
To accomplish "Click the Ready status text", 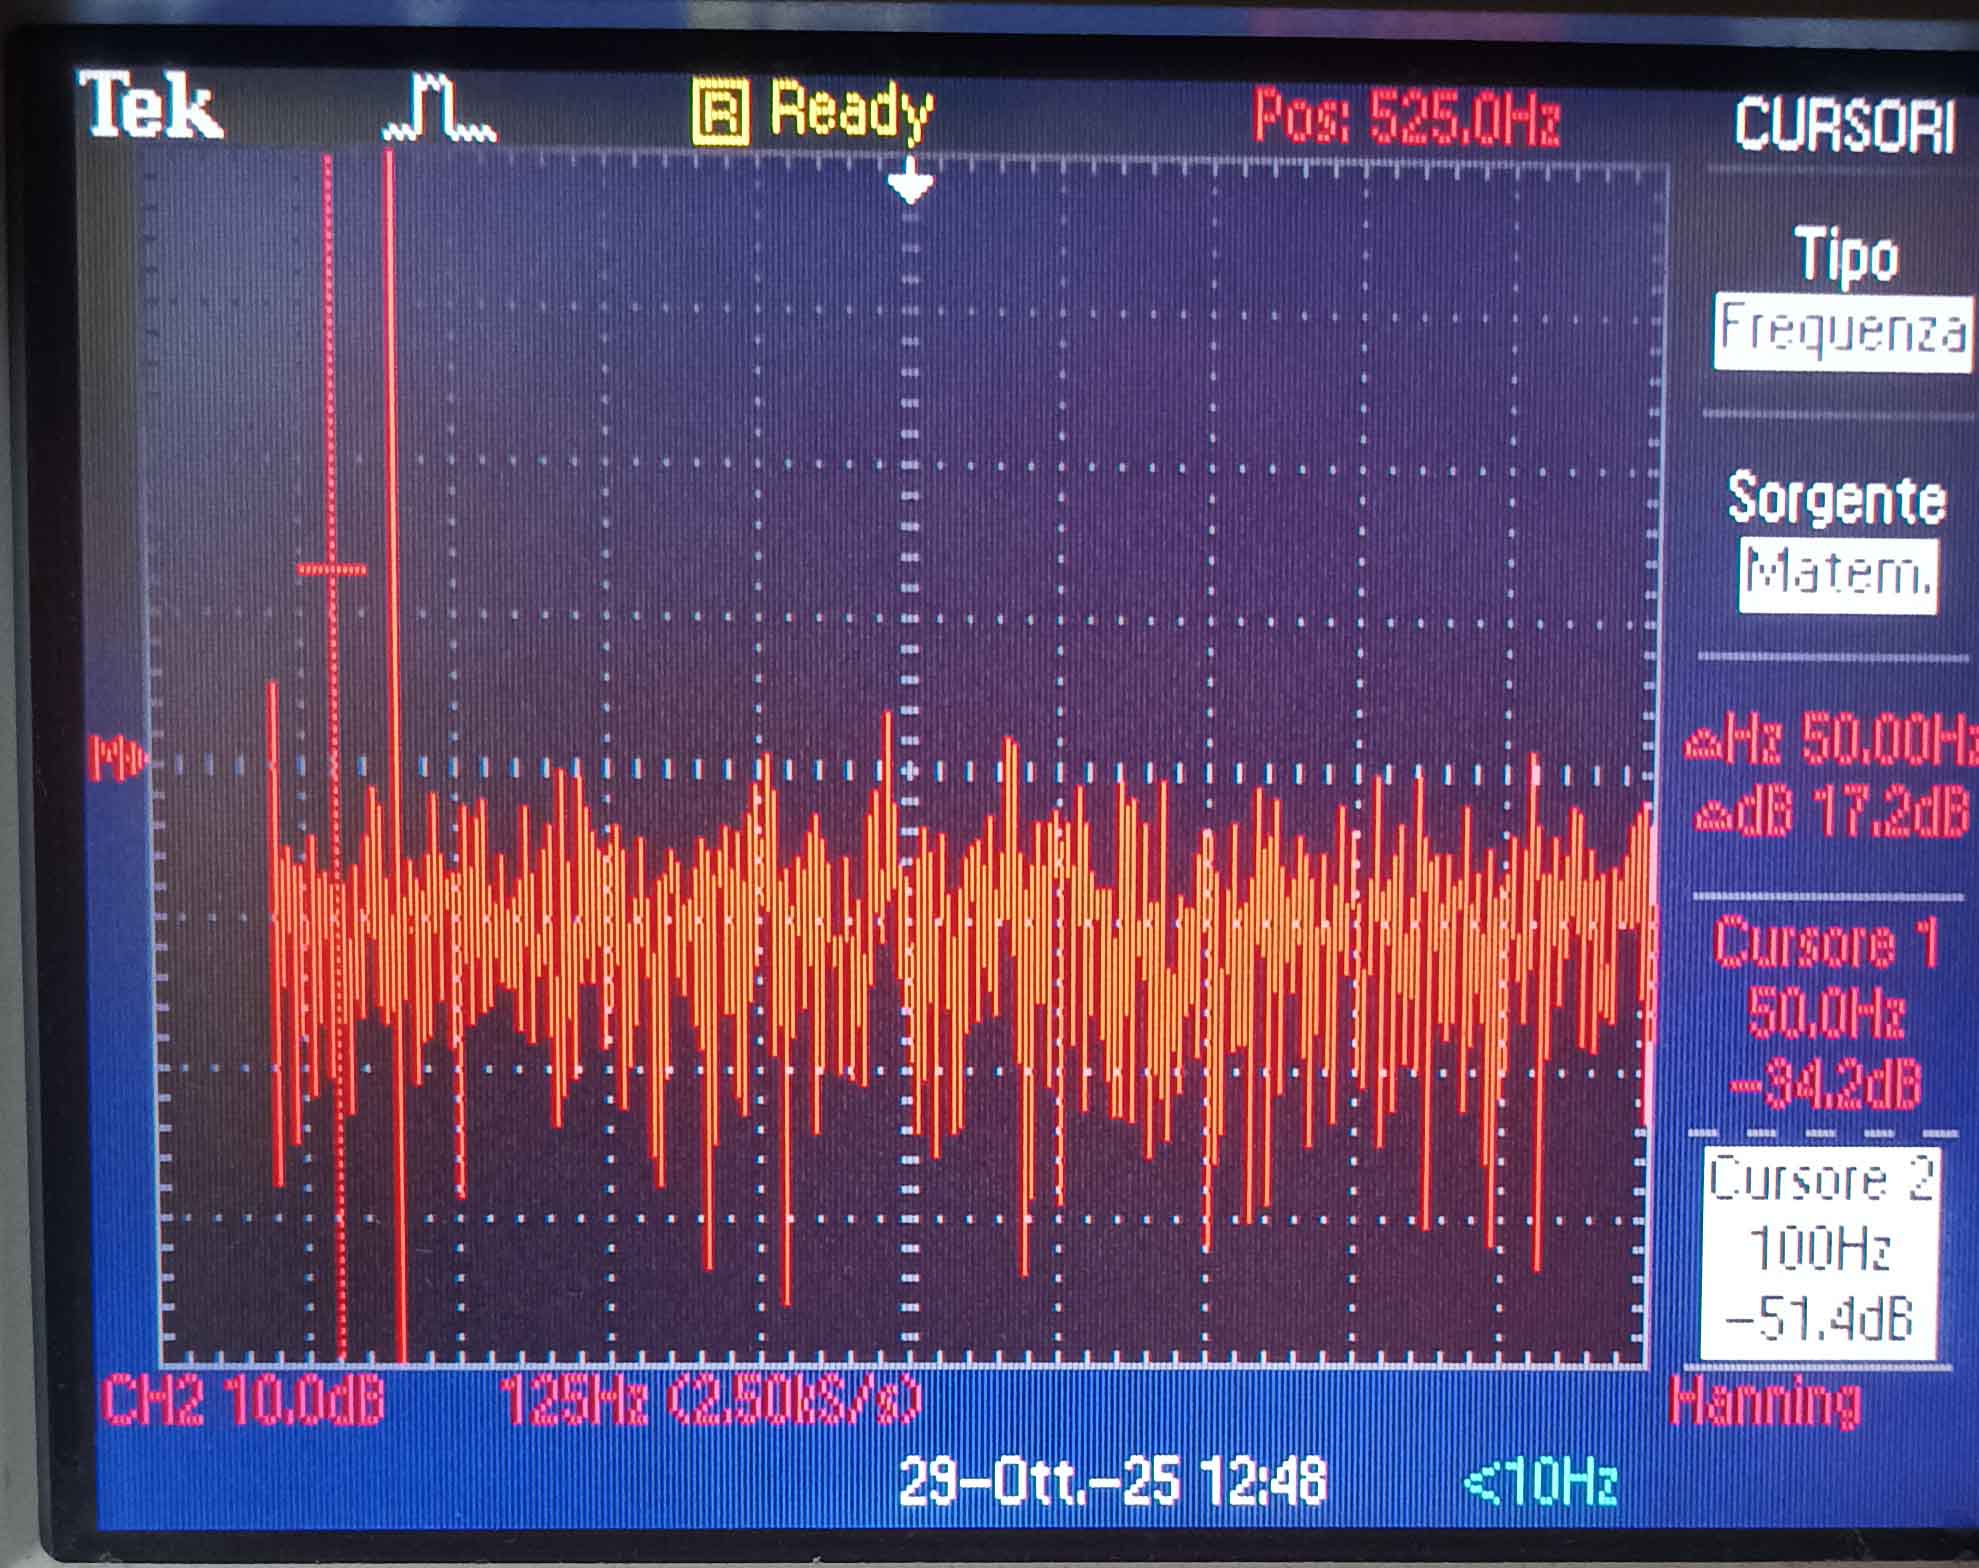I will [851, 110].
